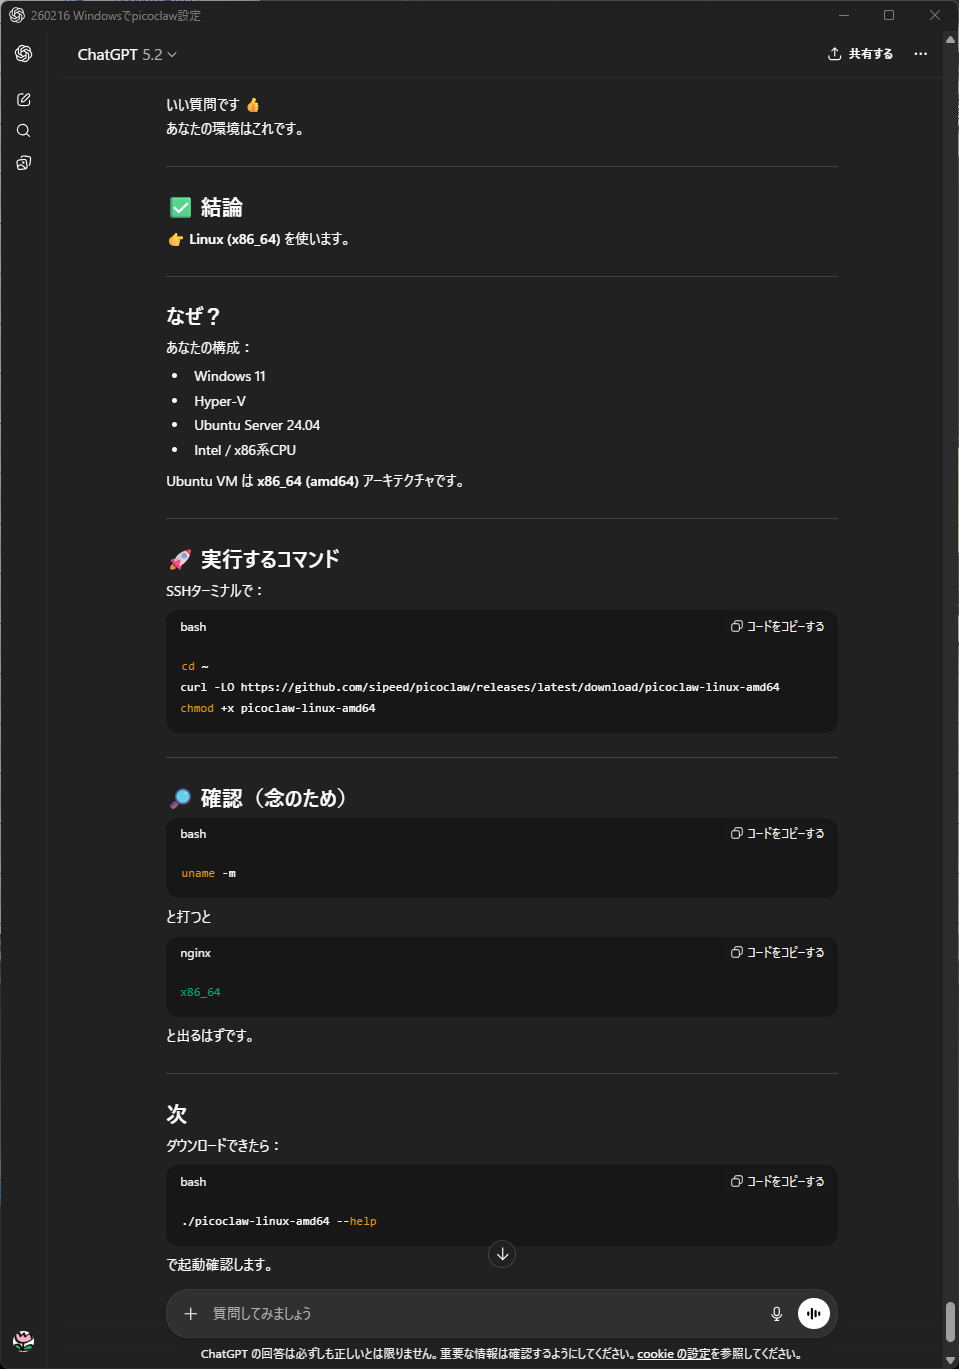The image size is (959, 1369).
Task: Open the image library sidebar icon
Action: point(24,163)
